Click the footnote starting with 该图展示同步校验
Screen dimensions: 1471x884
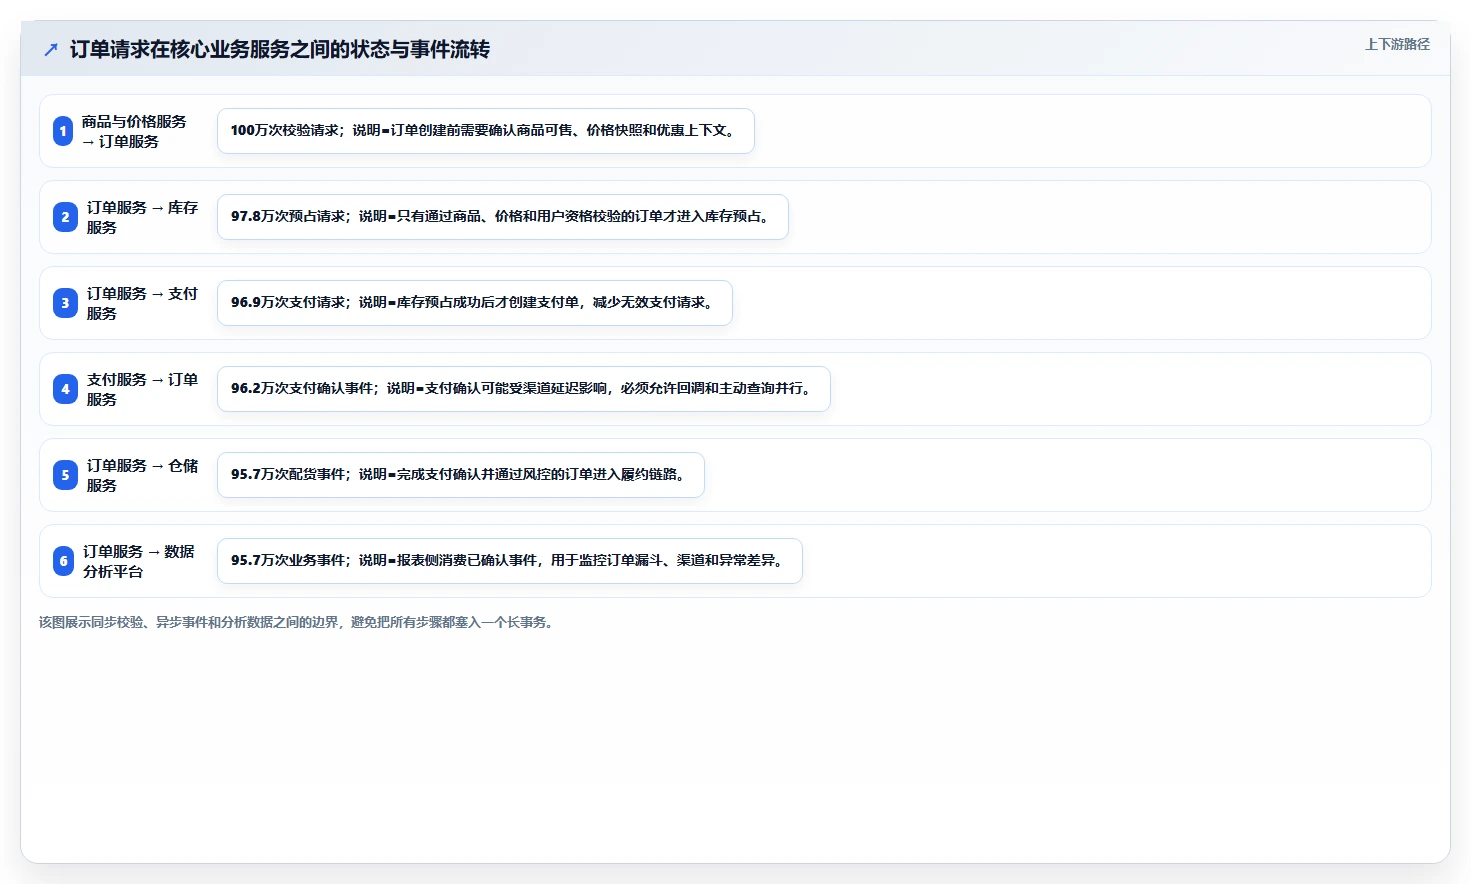point(298,622)
